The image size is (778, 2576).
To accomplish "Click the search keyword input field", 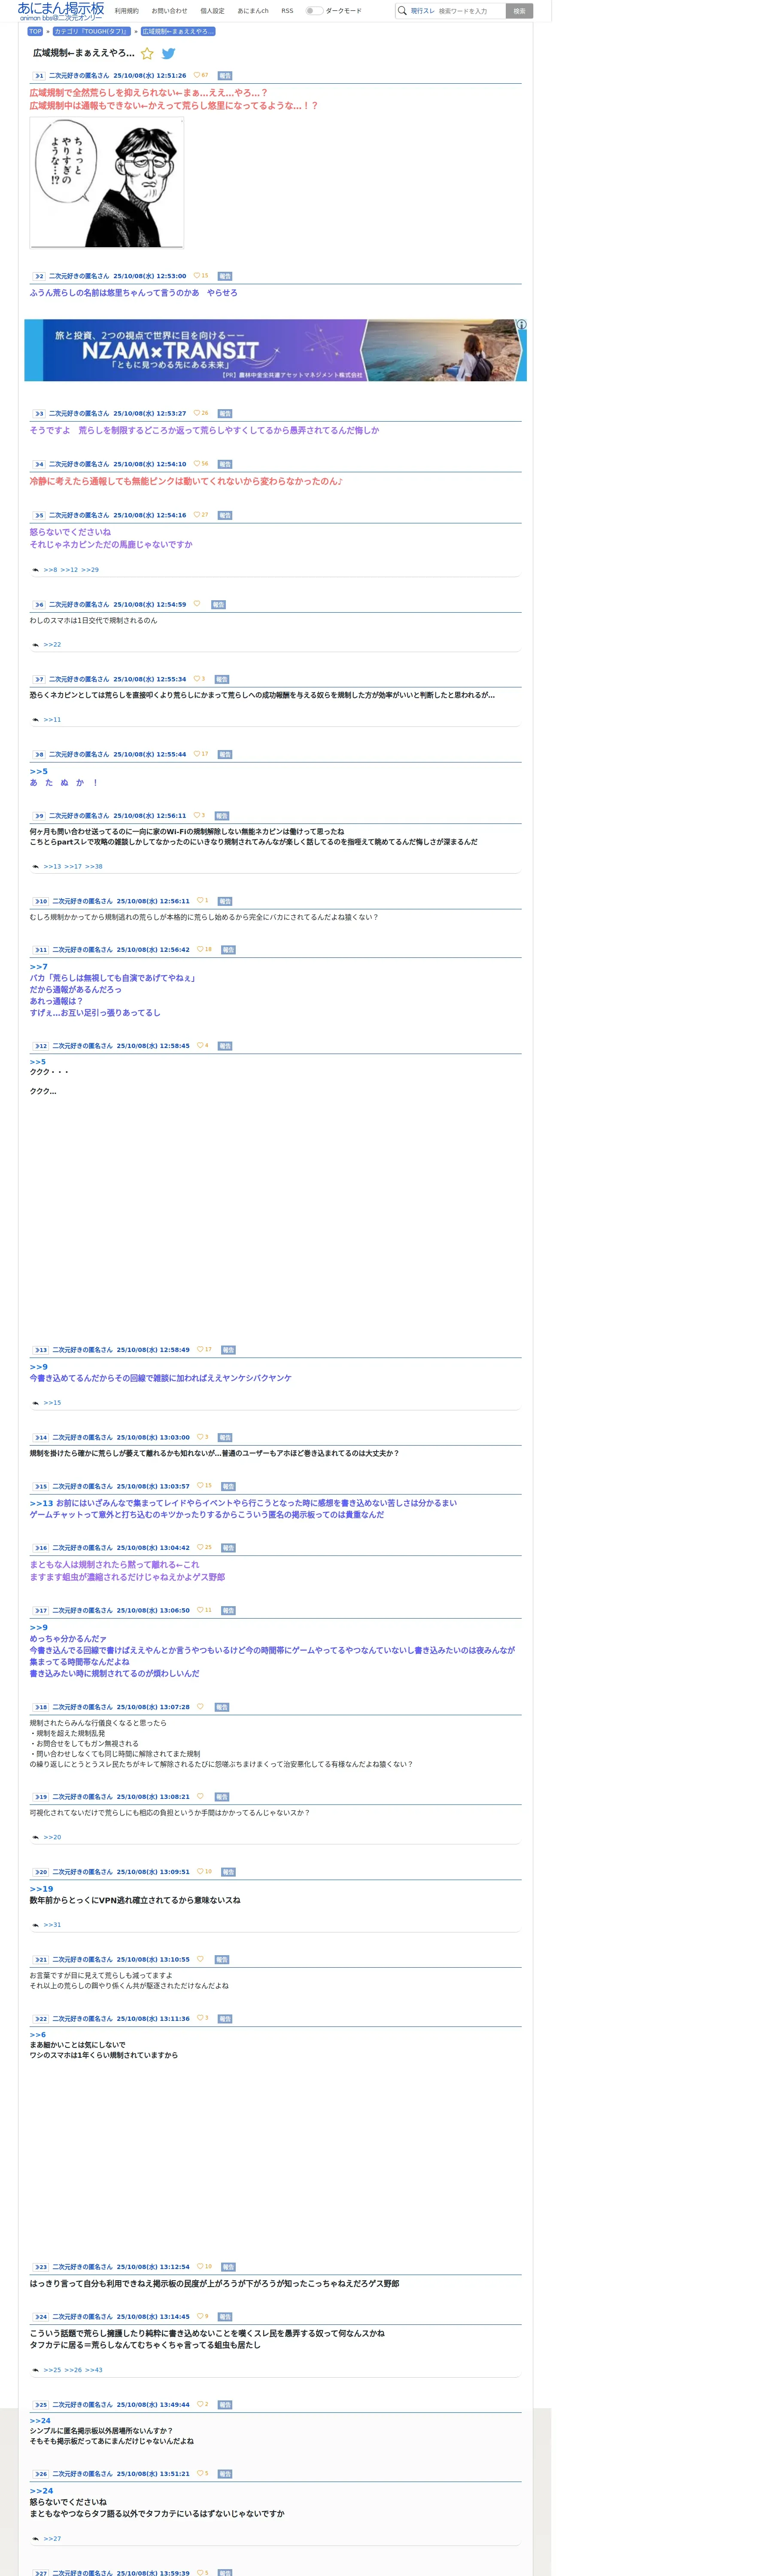I will point(470,11).
